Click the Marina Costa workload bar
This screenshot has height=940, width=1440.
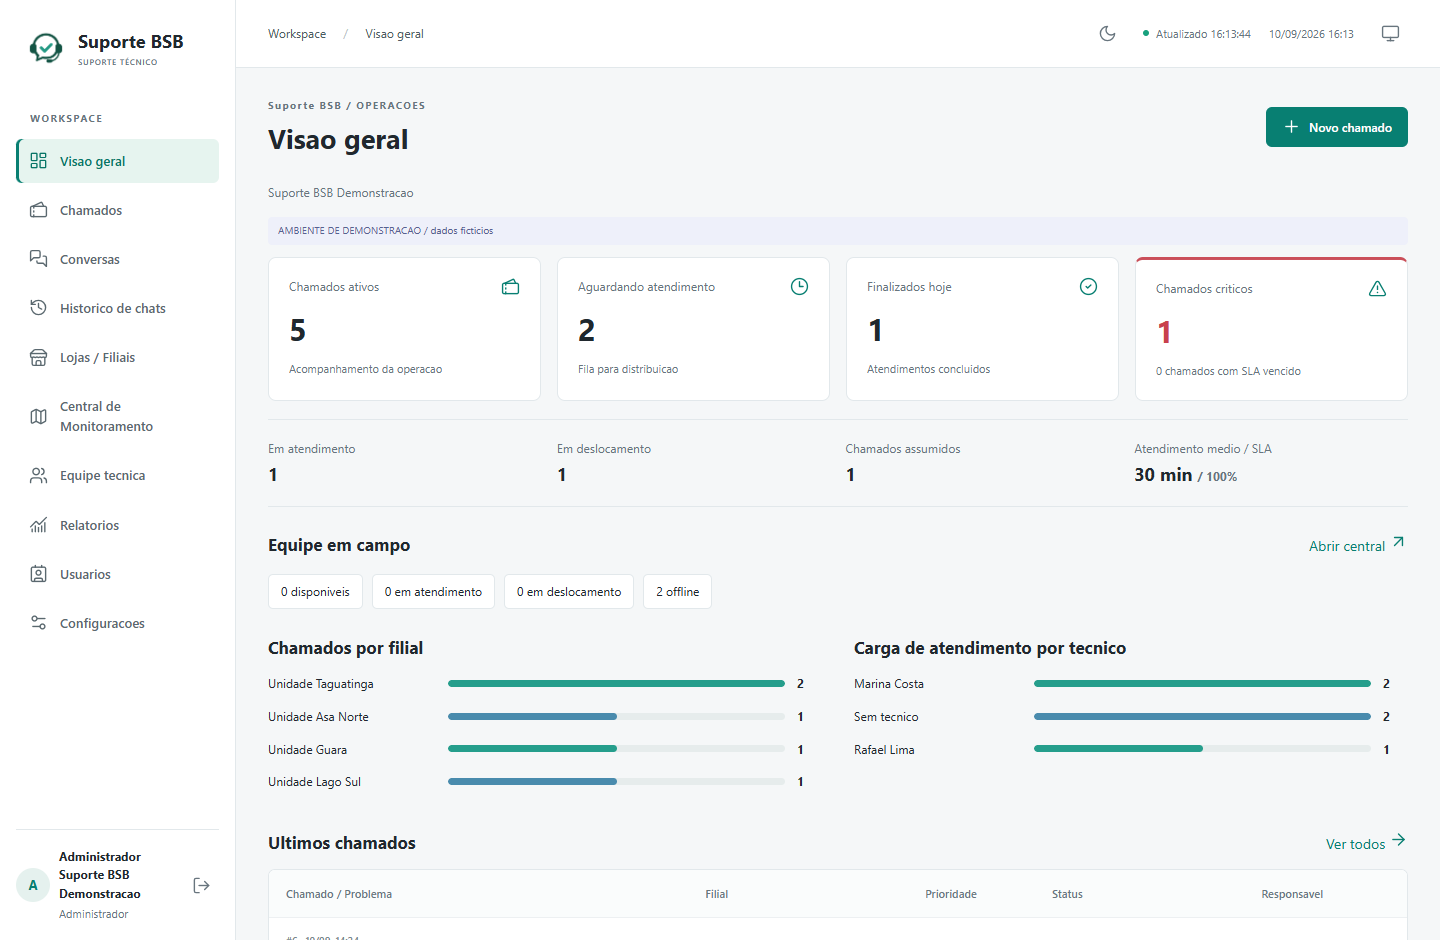[1202, 684]
